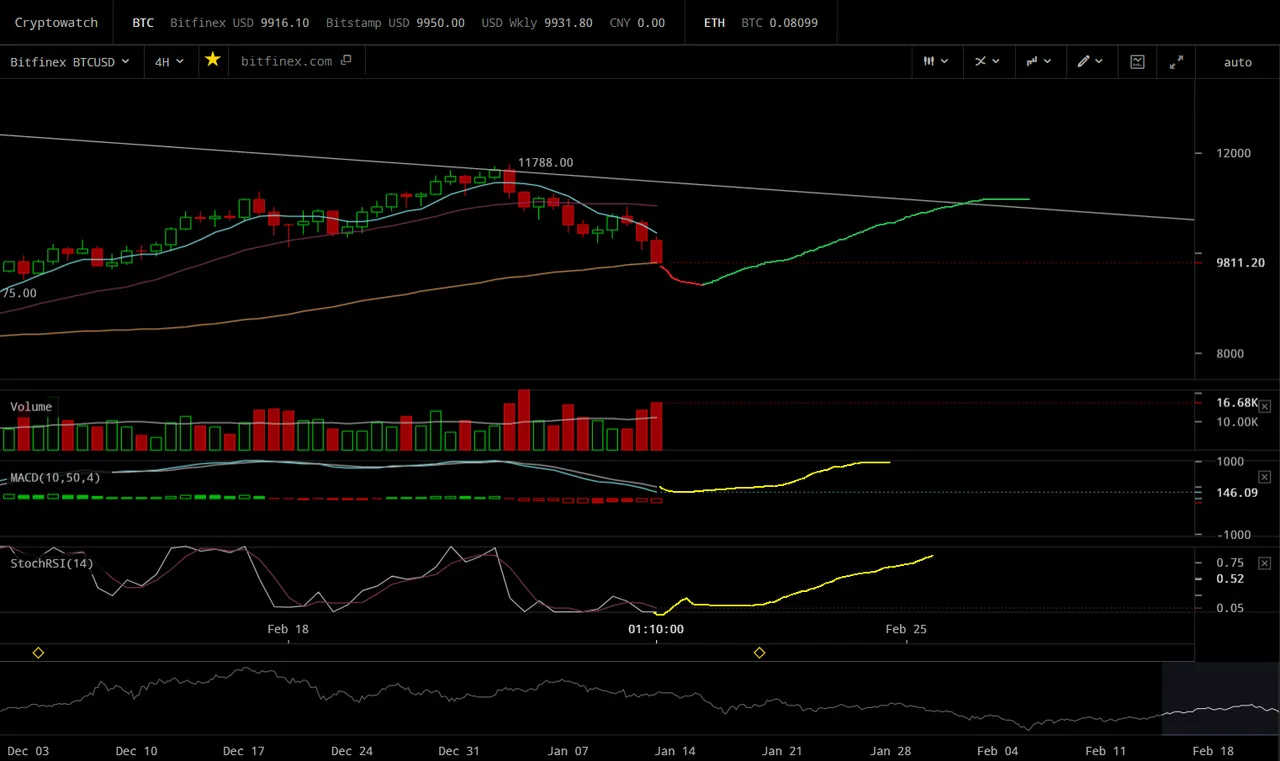Viewport: 1280px width, 761px height.
Task: Open the candlestick chart type dropdown
Action: pos(936,62)
